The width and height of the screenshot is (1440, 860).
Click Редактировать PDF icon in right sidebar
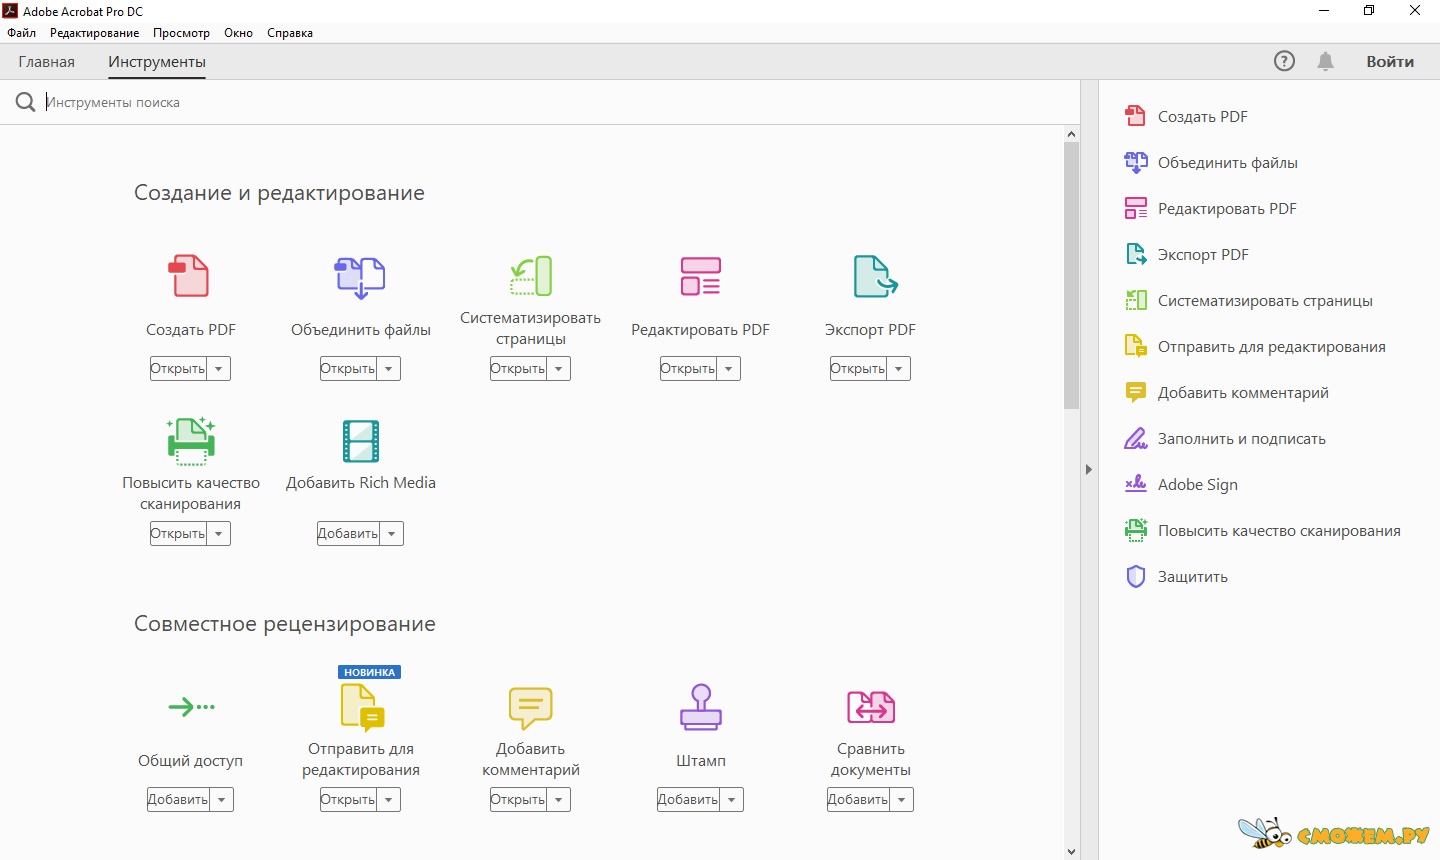(x=1136, y=208)
